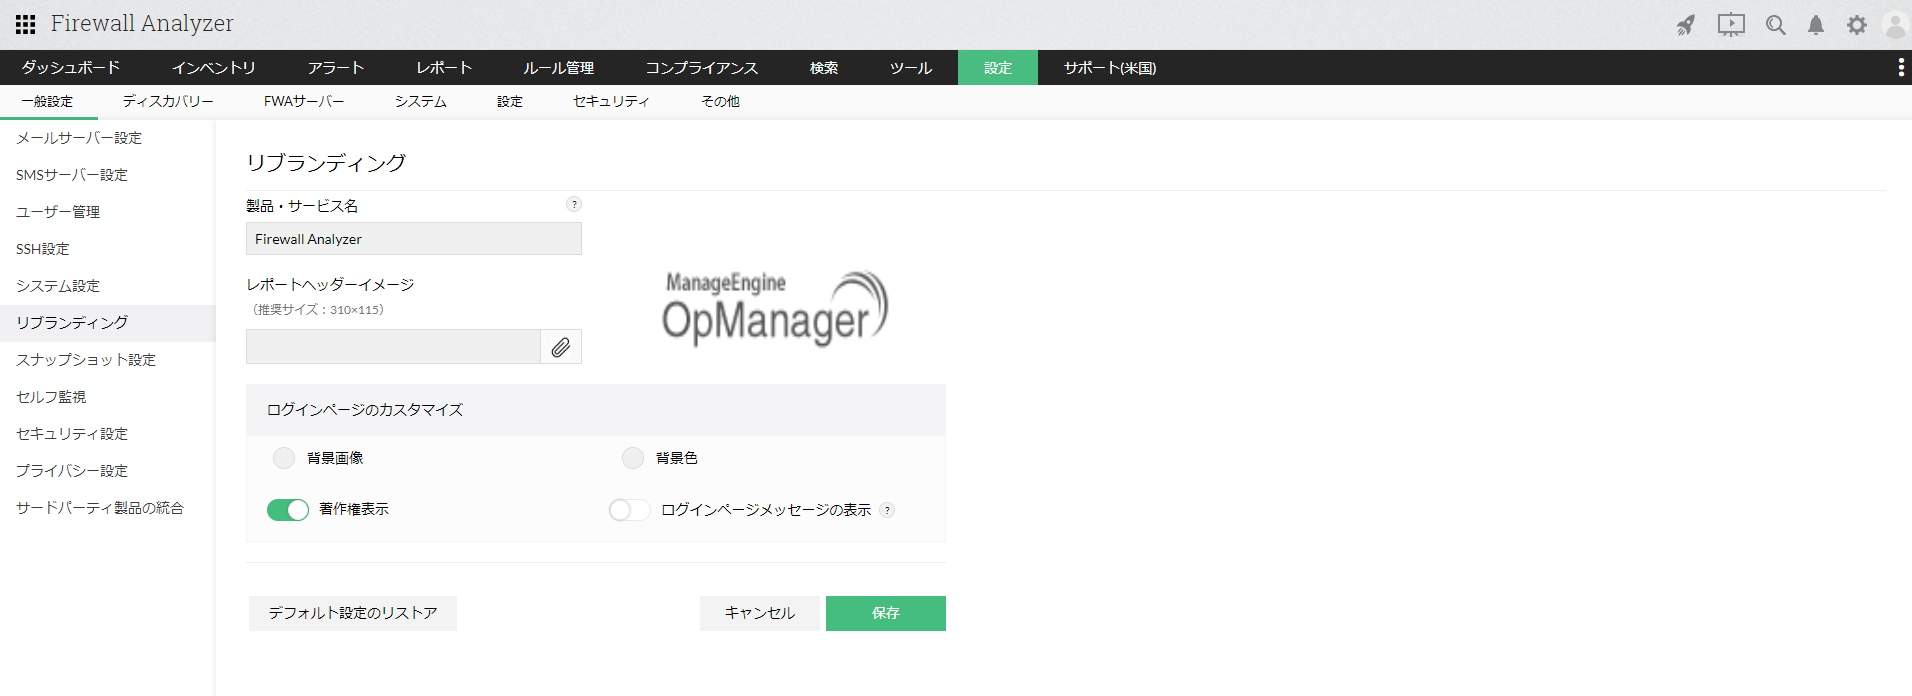
Task: Open the notifications bell icon
Action: (1816, 25)
